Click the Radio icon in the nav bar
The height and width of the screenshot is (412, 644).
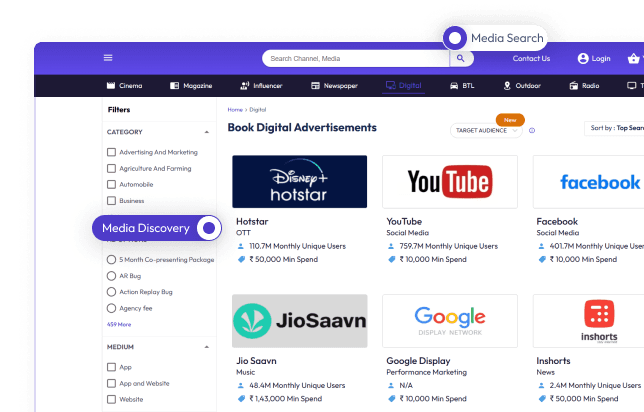point(574,85)
